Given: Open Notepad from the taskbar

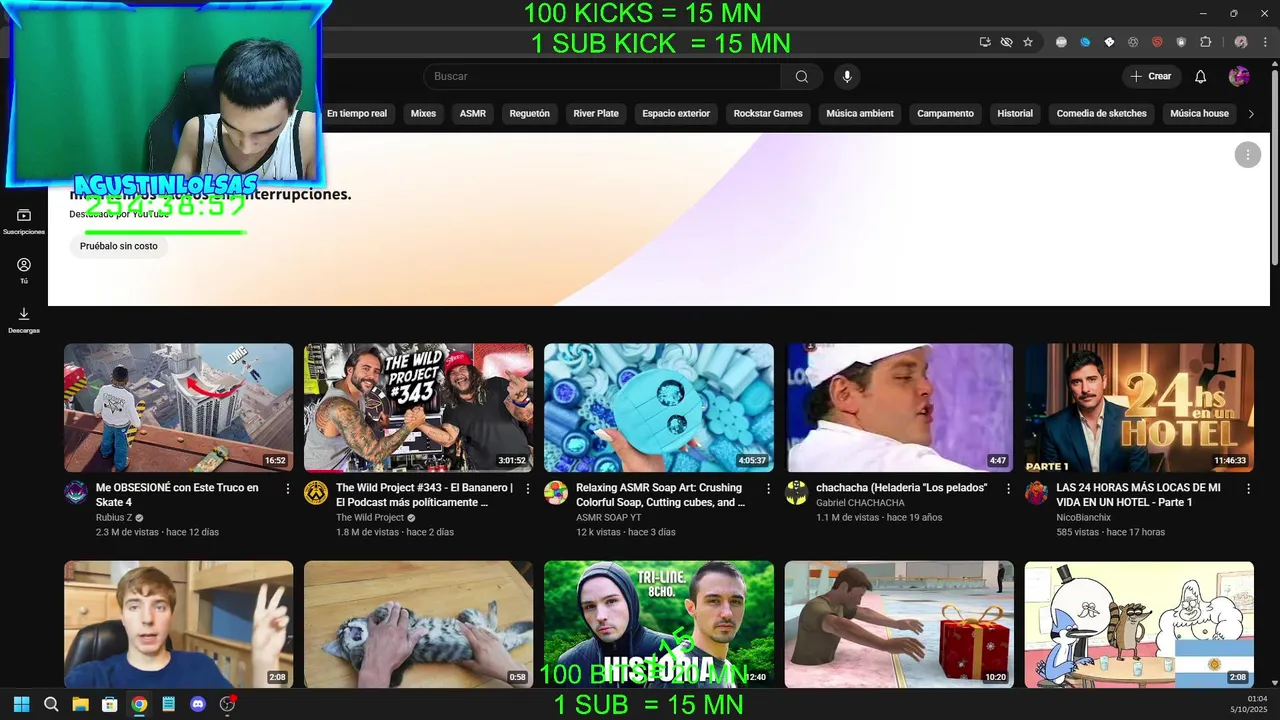Looking at the screenshot, I should [x=168, y=704].
